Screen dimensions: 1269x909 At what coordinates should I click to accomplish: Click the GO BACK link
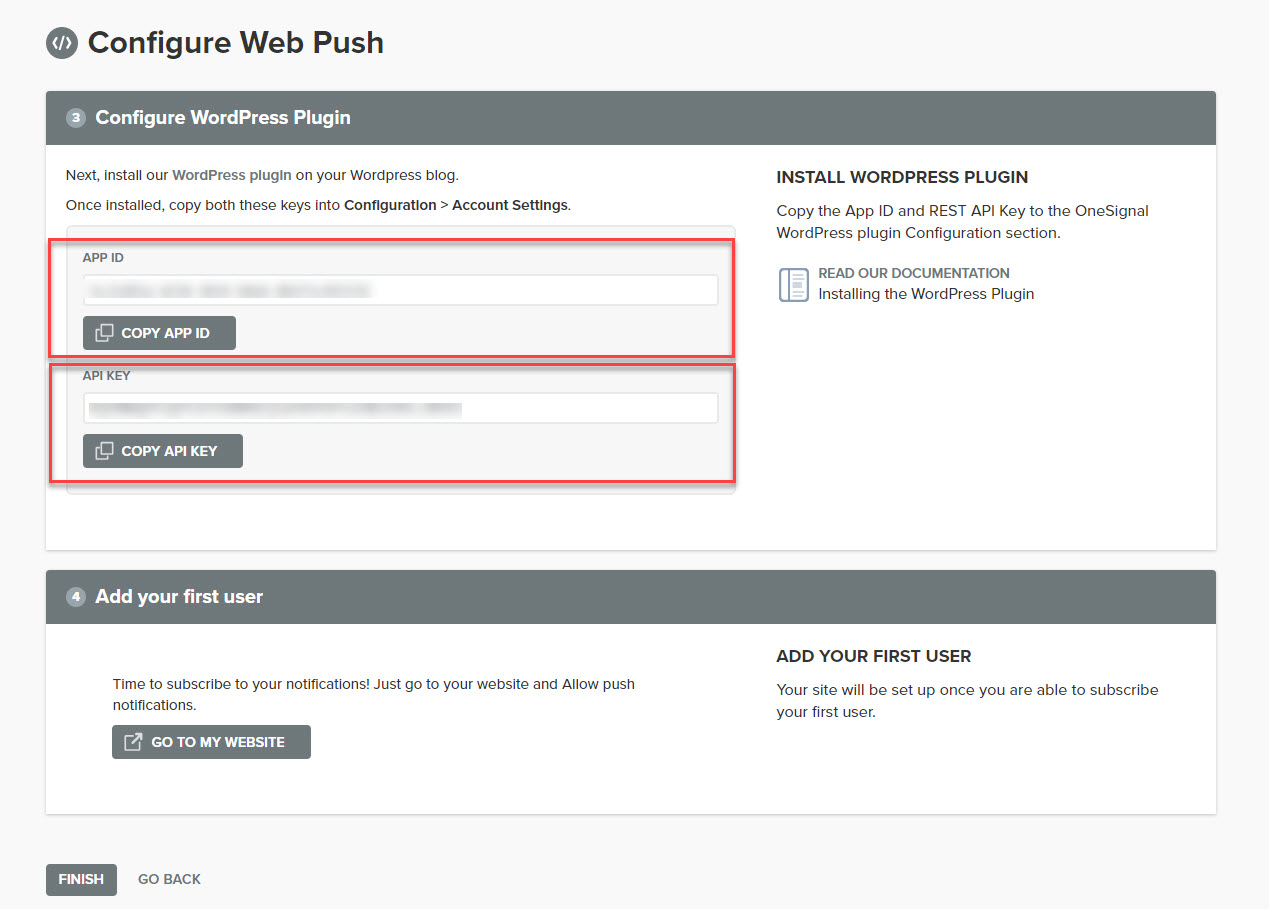pyautogui.click(x=169, y=879)
